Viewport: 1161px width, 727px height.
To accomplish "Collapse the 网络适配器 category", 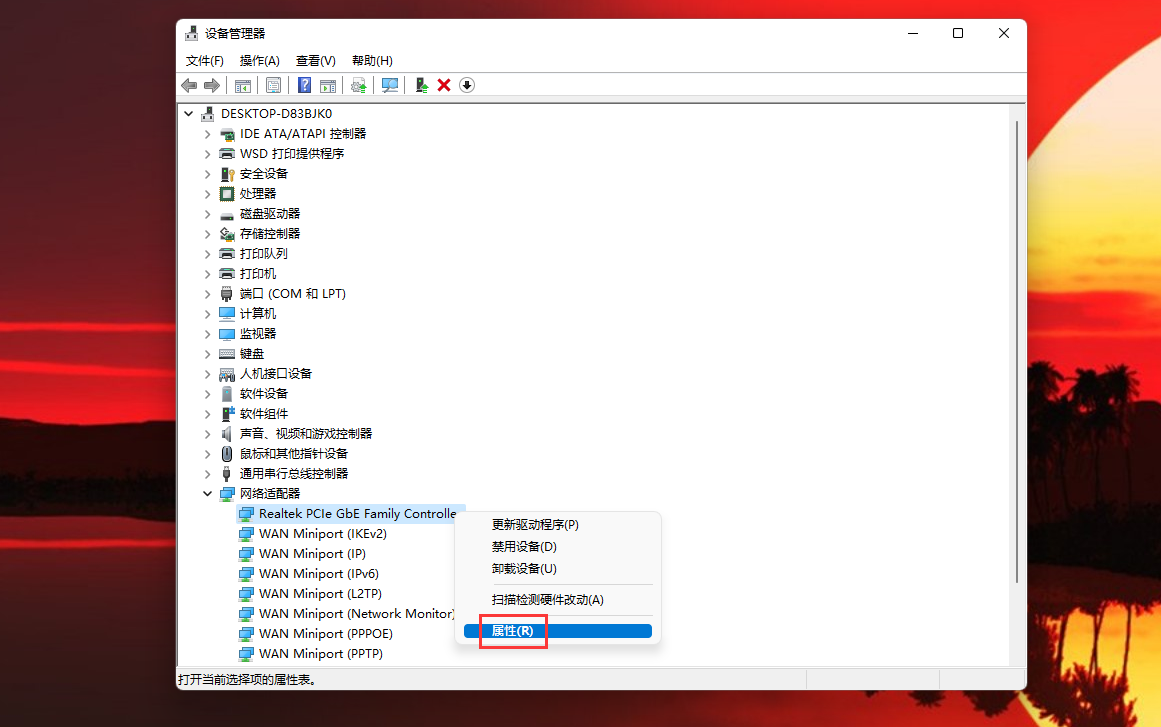I will click(207, 493).
